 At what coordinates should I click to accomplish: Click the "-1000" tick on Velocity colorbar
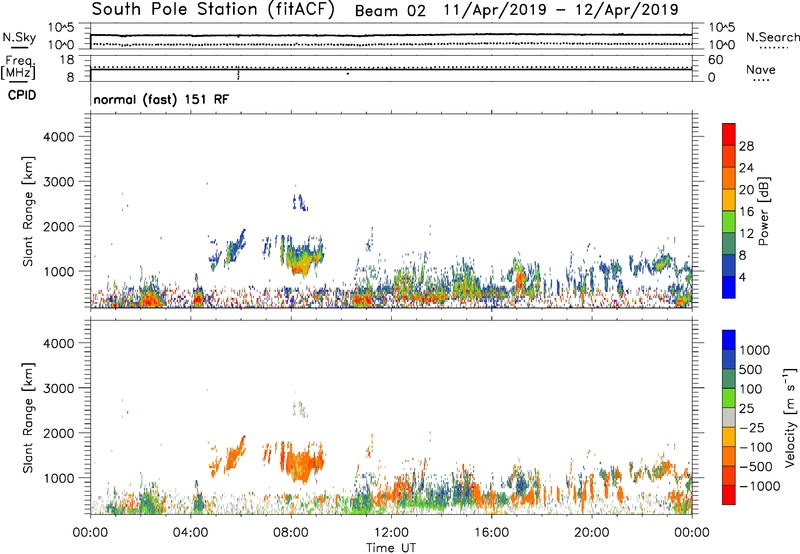click(x=760, y=486)
